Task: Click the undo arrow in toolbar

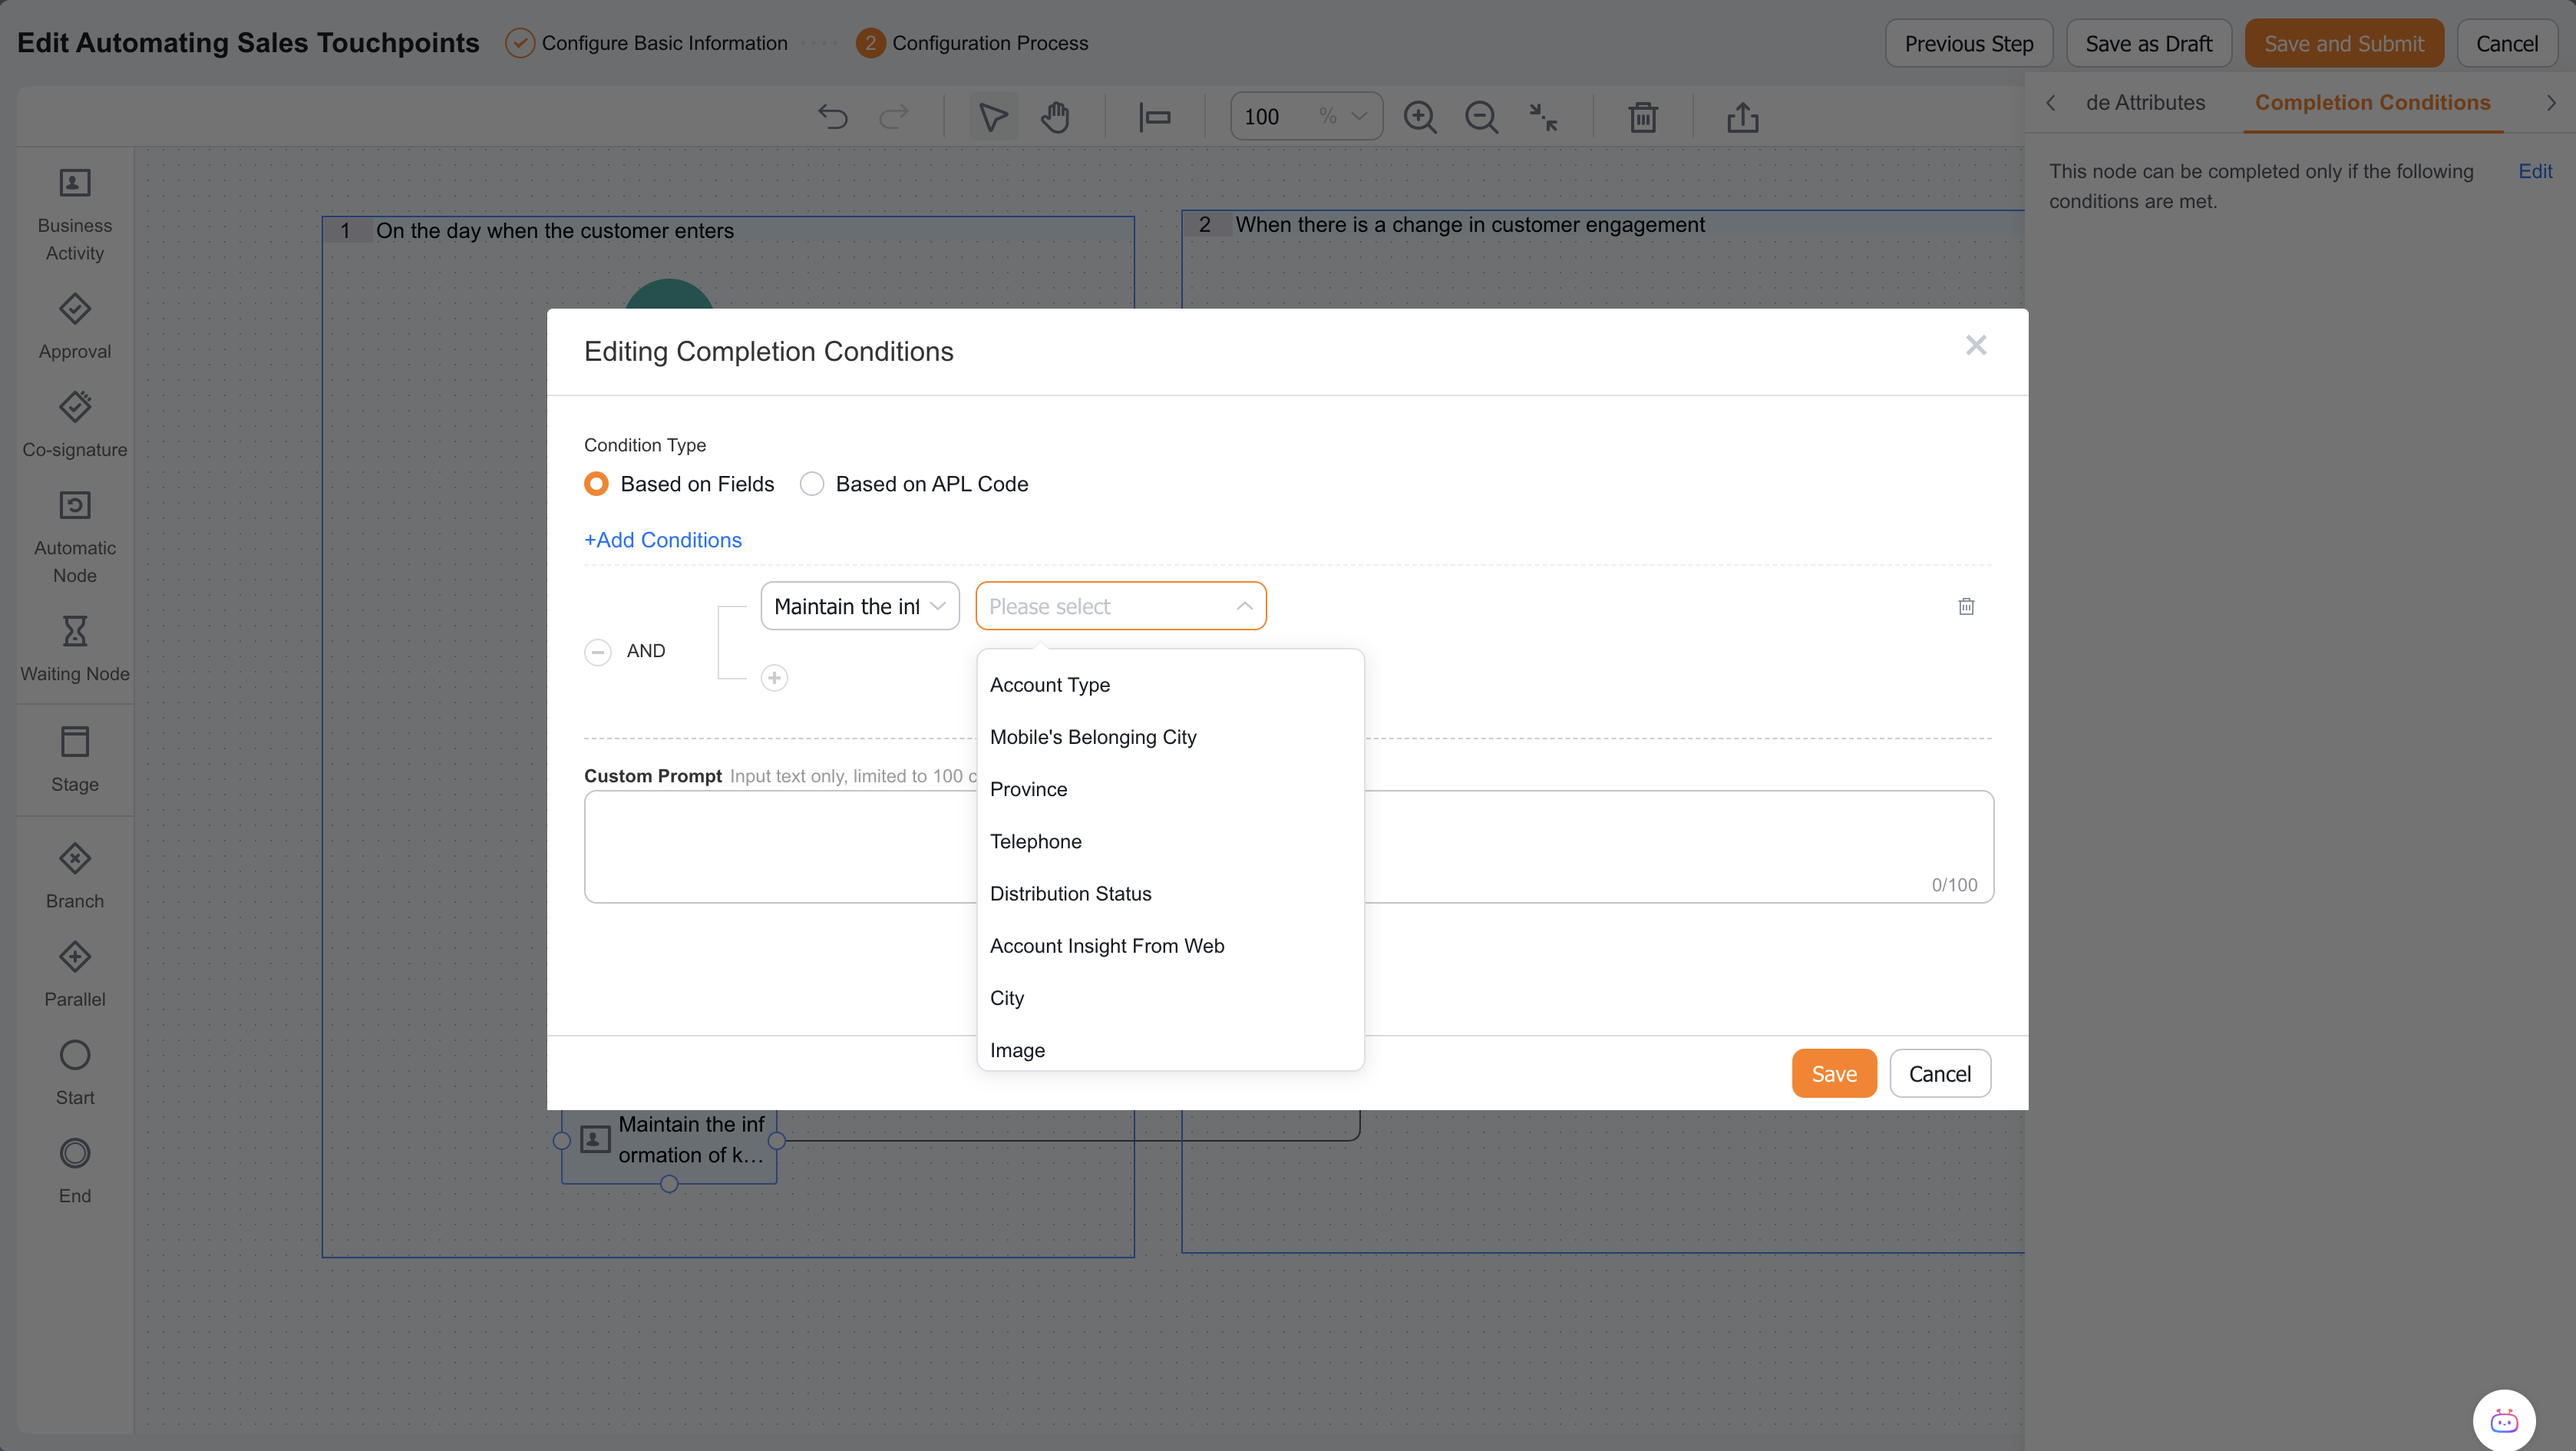Action: click(832, 117)
